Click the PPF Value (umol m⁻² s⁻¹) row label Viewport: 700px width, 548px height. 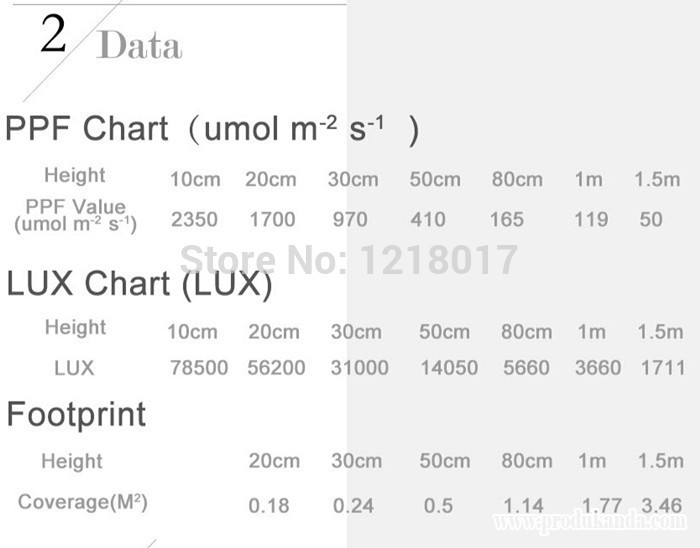point(76,215)
